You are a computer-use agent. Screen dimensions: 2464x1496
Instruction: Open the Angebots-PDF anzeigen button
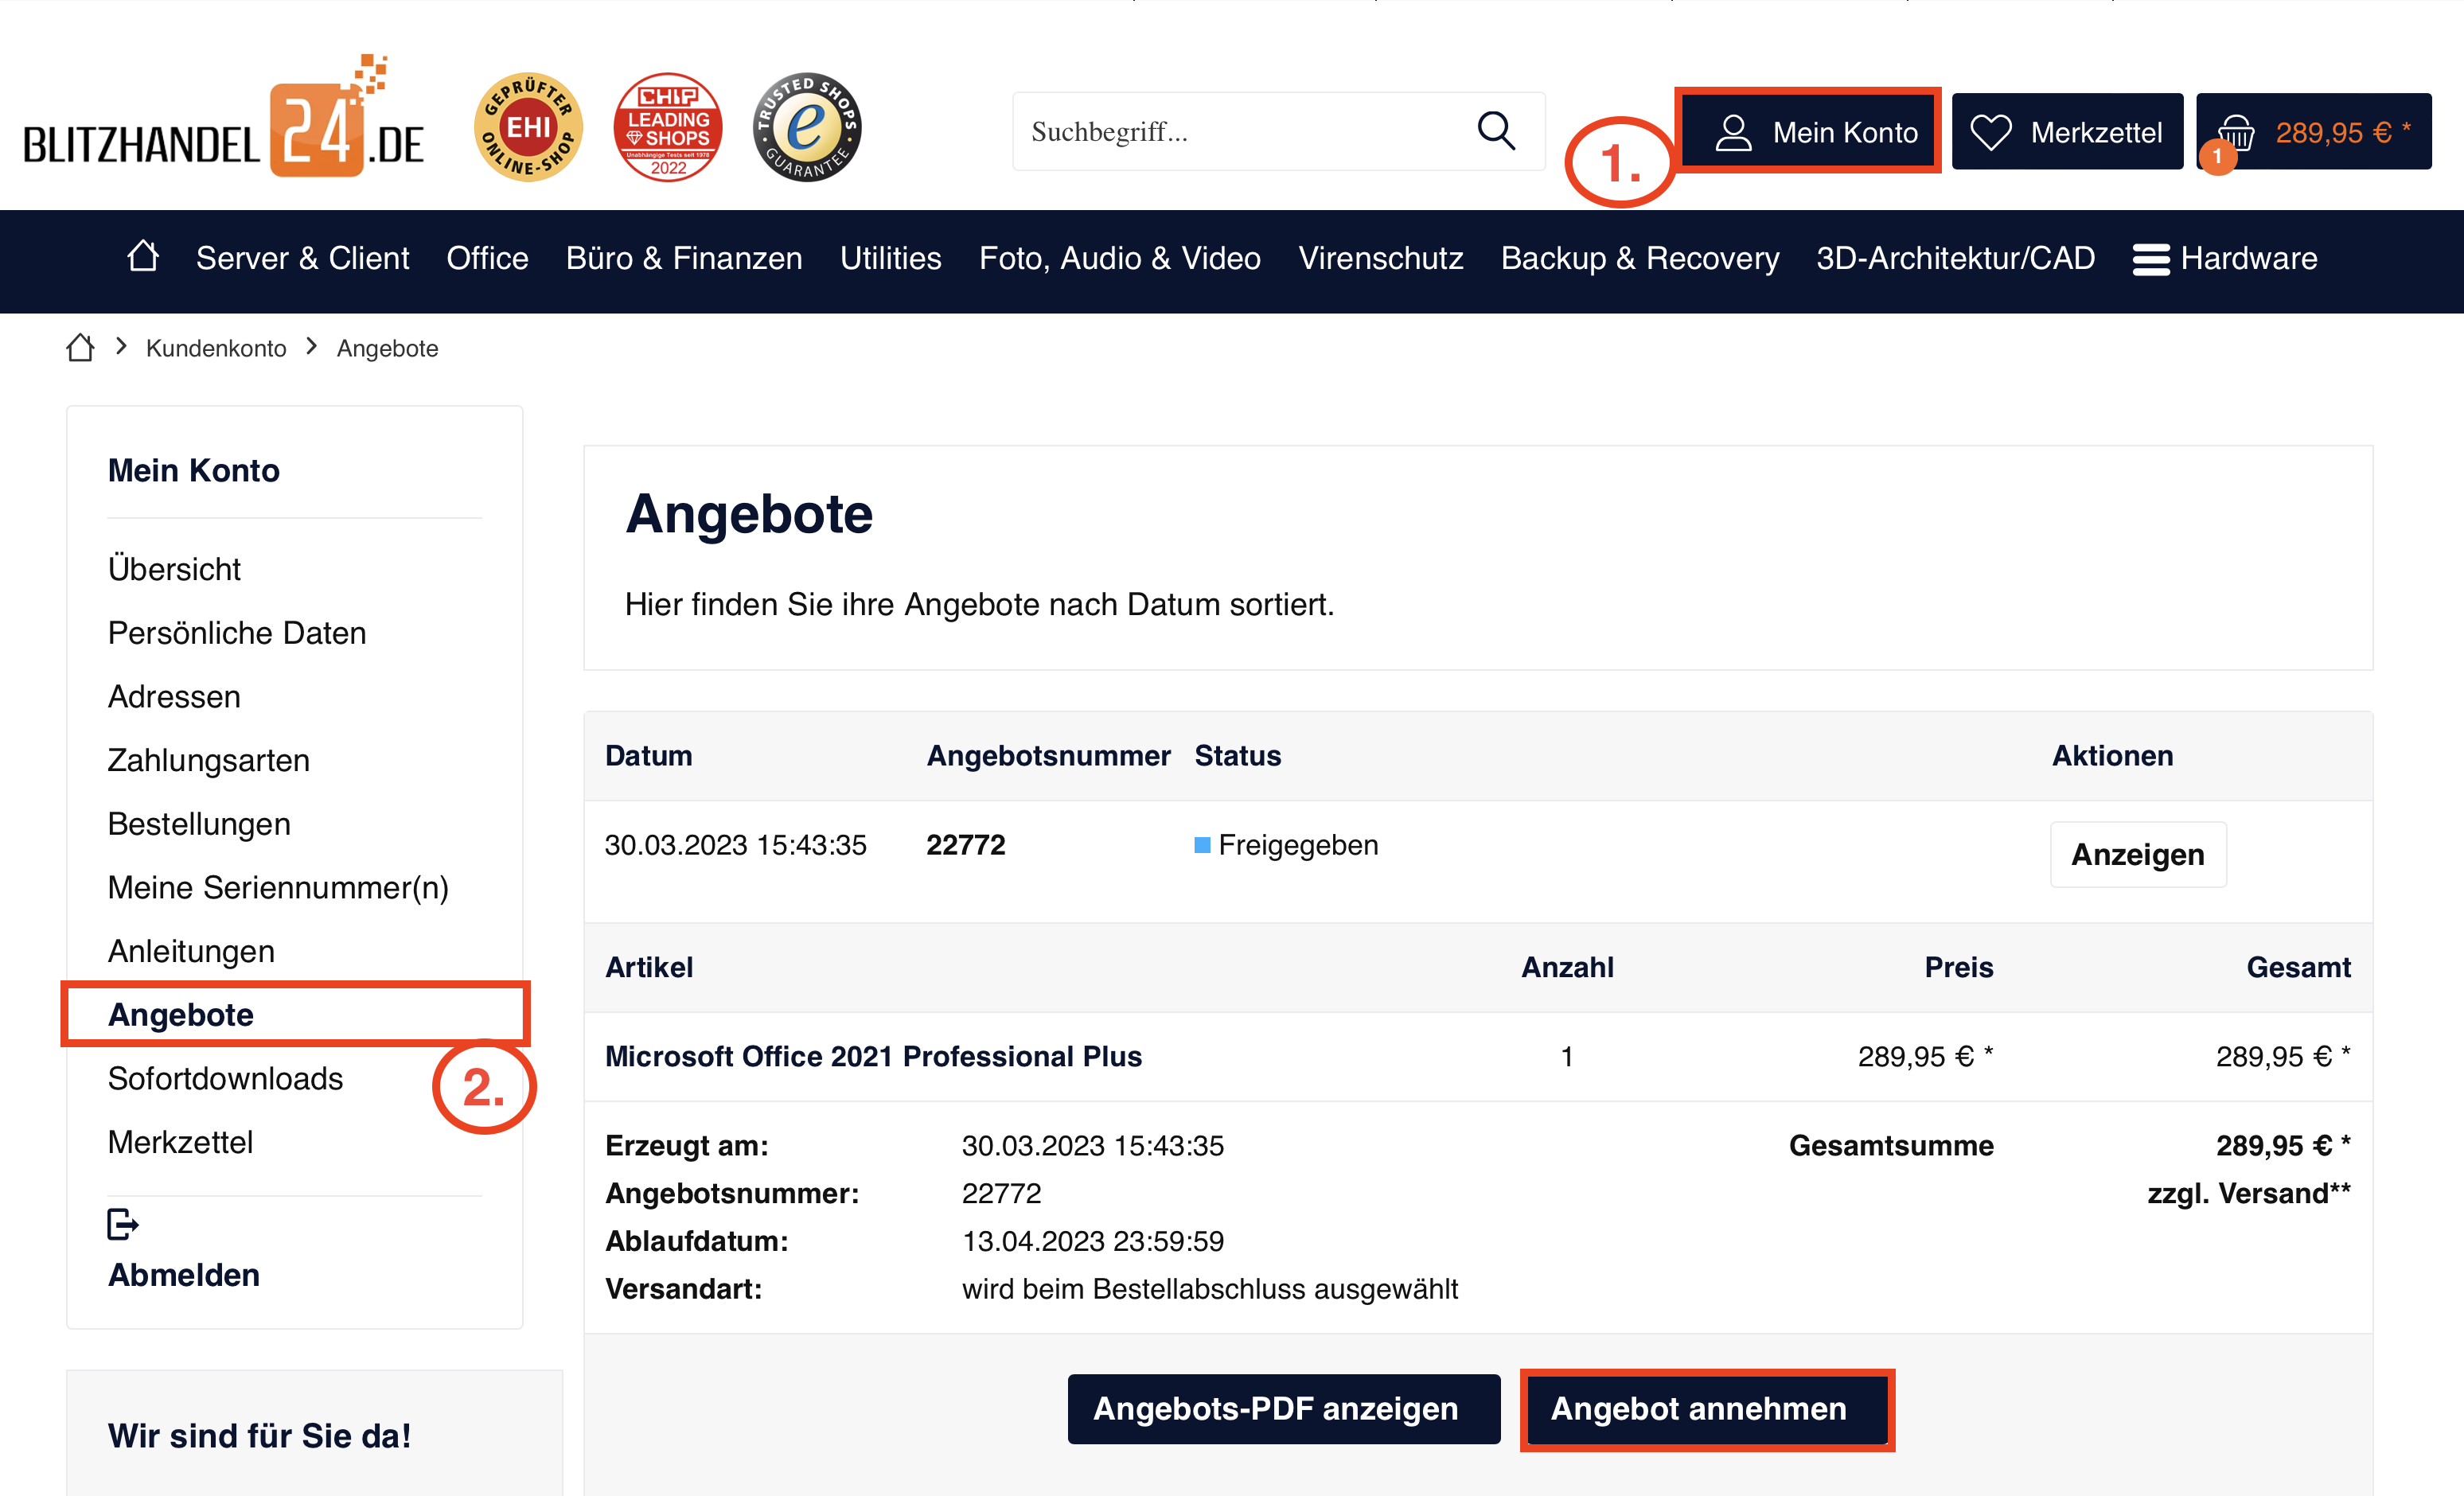[x=1283, y=1409]
